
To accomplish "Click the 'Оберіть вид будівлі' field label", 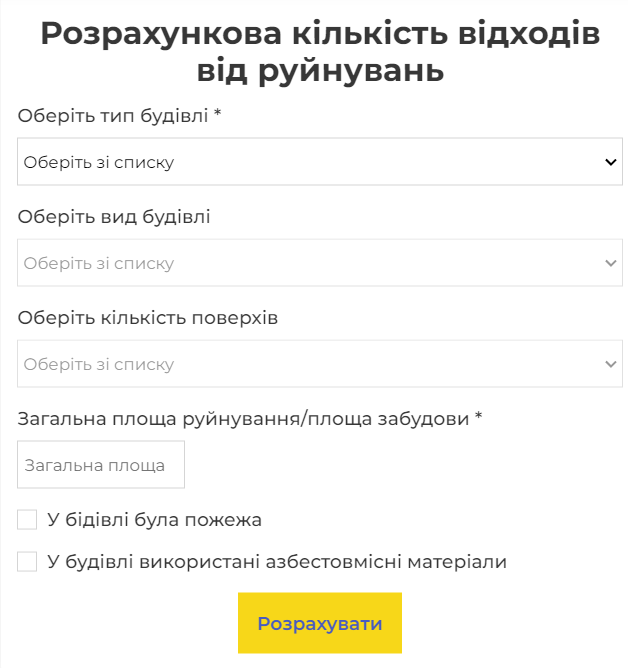I will [x=114, y=217].
